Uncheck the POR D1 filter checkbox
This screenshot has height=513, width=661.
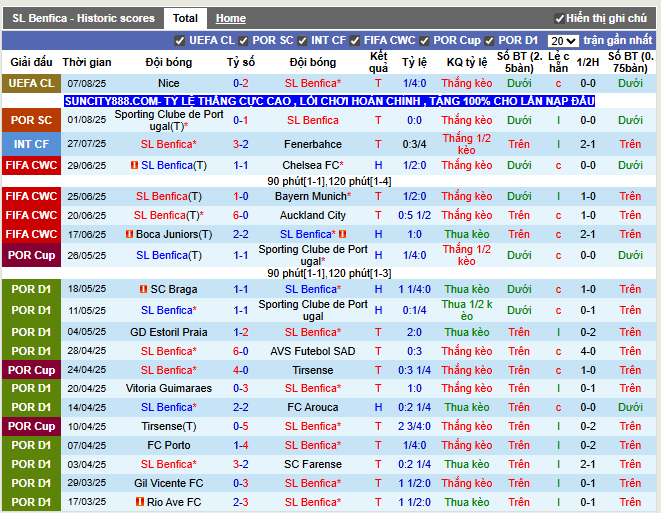(489, 41)
